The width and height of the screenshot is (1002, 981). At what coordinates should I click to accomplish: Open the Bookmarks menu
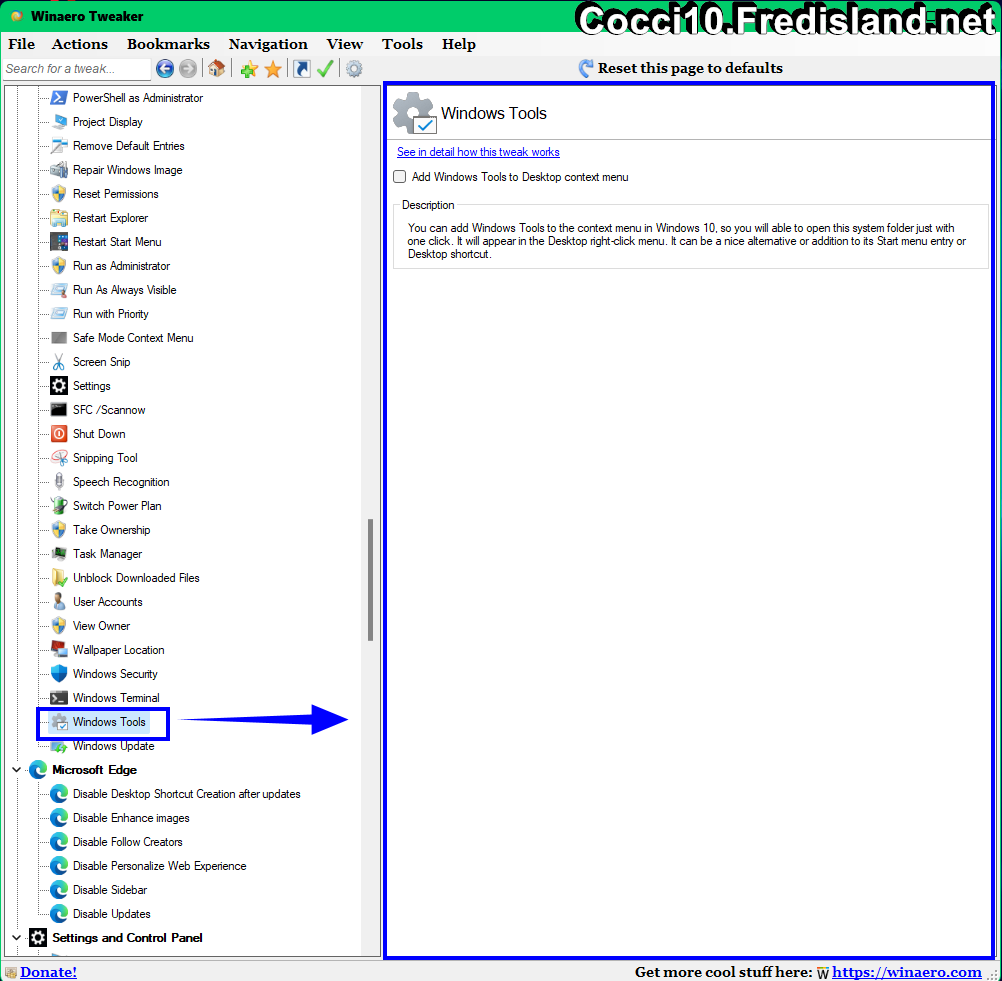[168, 44]
